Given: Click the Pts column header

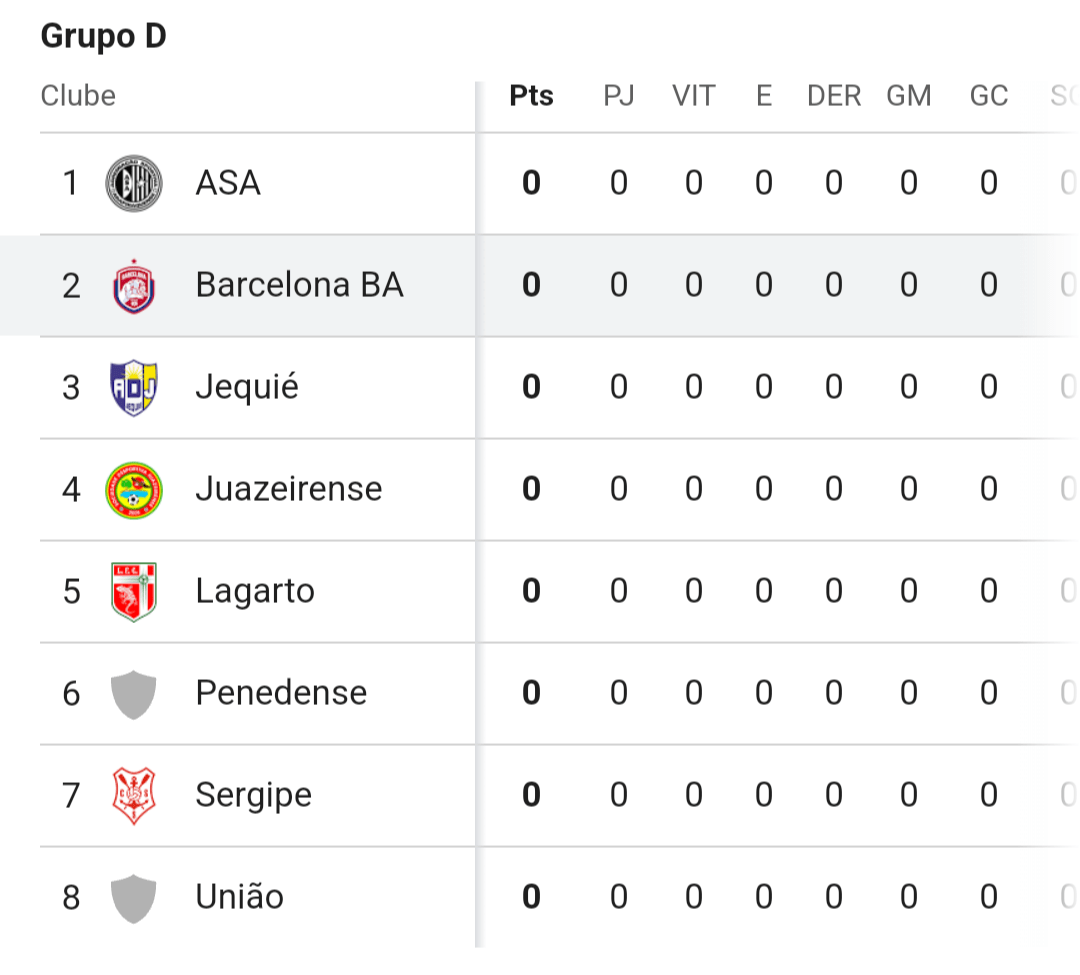Looking at the screenshot, I should coord(531,96).
